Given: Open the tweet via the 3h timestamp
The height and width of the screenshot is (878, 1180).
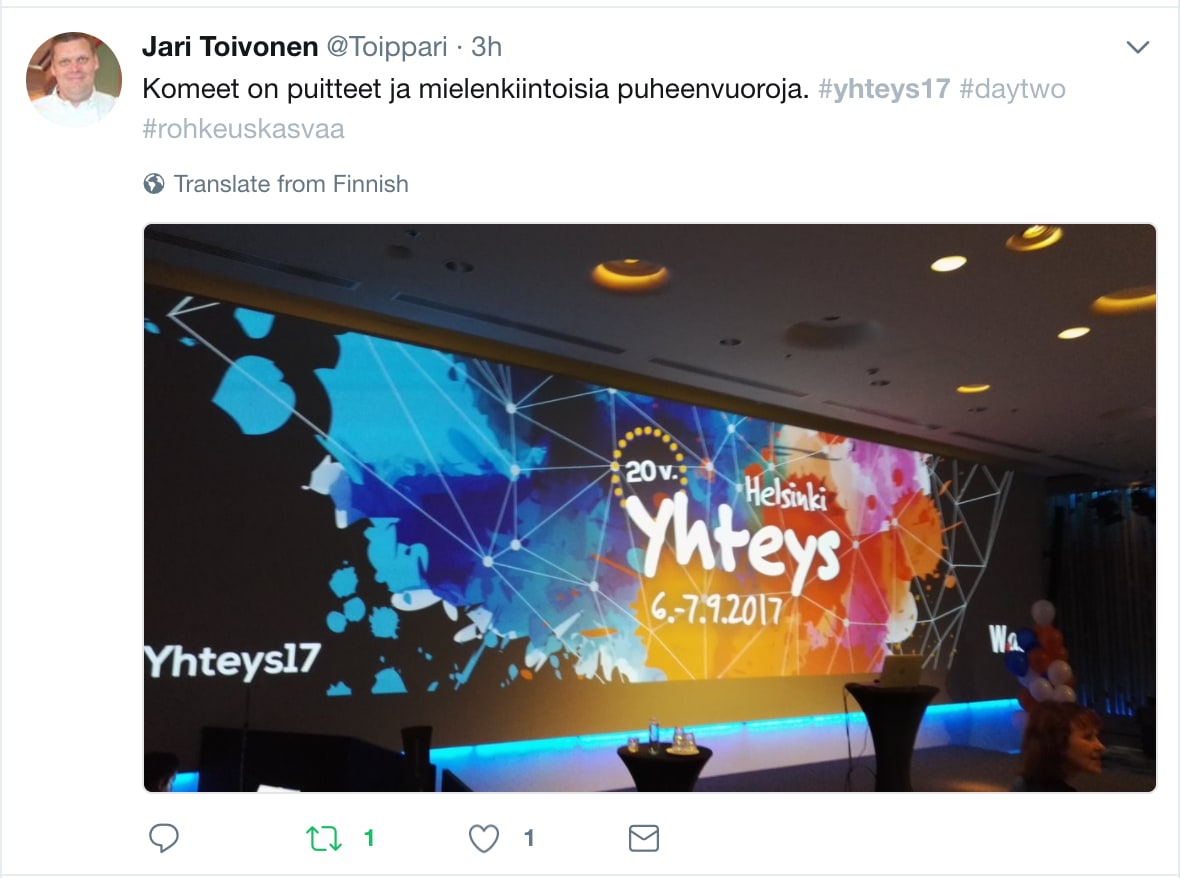Looking at the screenshot, I should [x=486, y=47].
